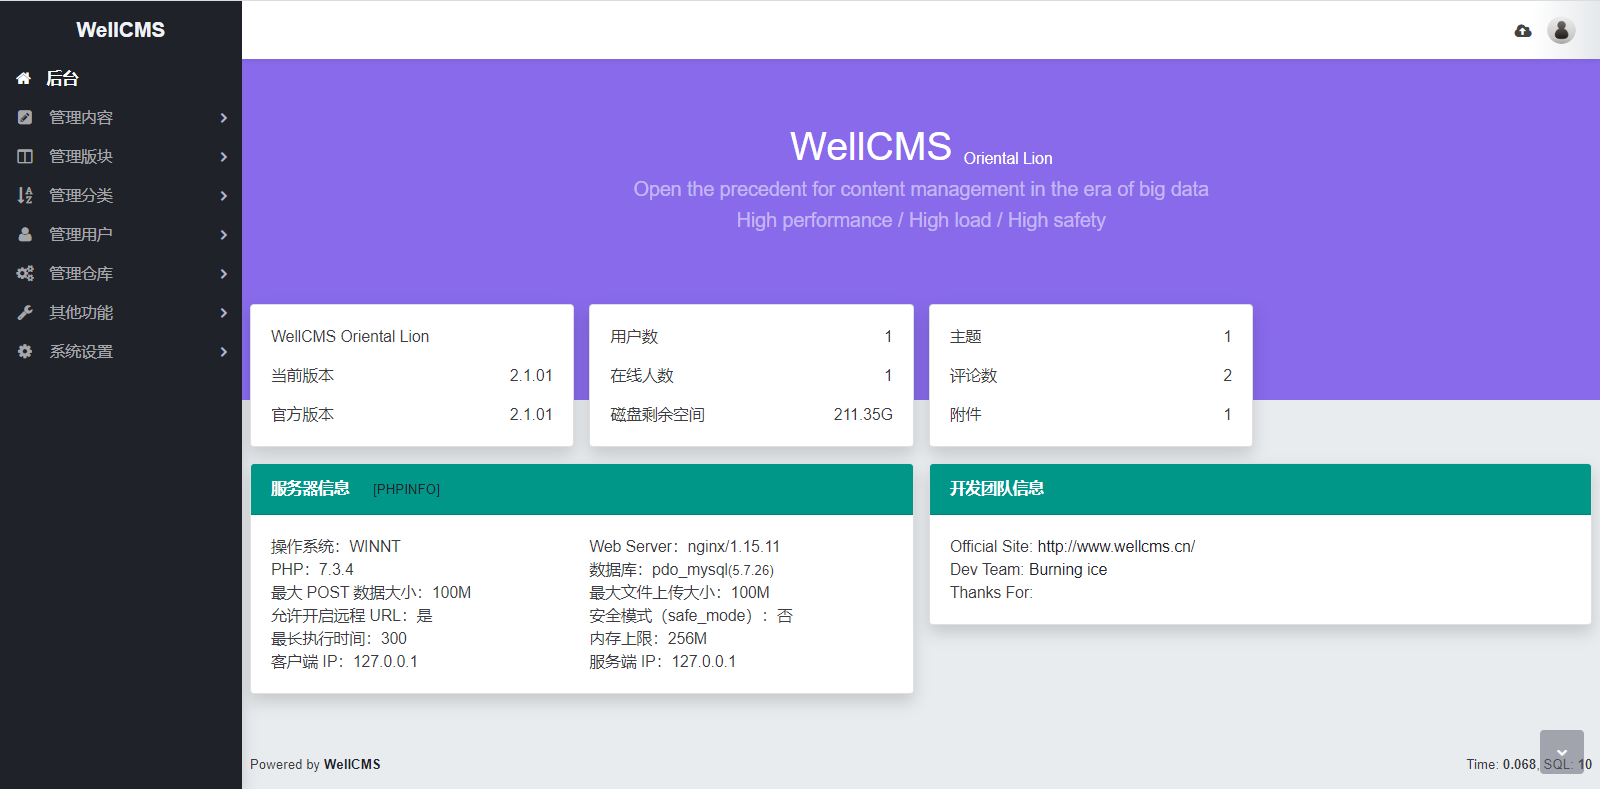Click the user icon for 管理用户

point(25,234)
